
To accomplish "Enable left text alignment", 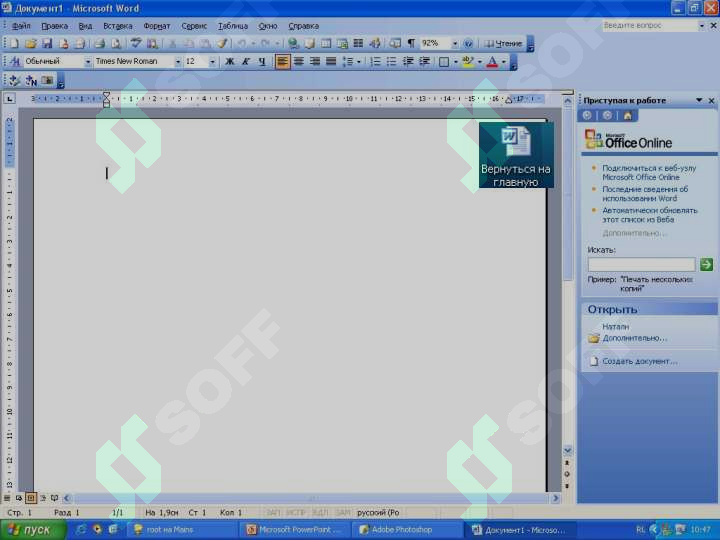I will pos(282,62).
